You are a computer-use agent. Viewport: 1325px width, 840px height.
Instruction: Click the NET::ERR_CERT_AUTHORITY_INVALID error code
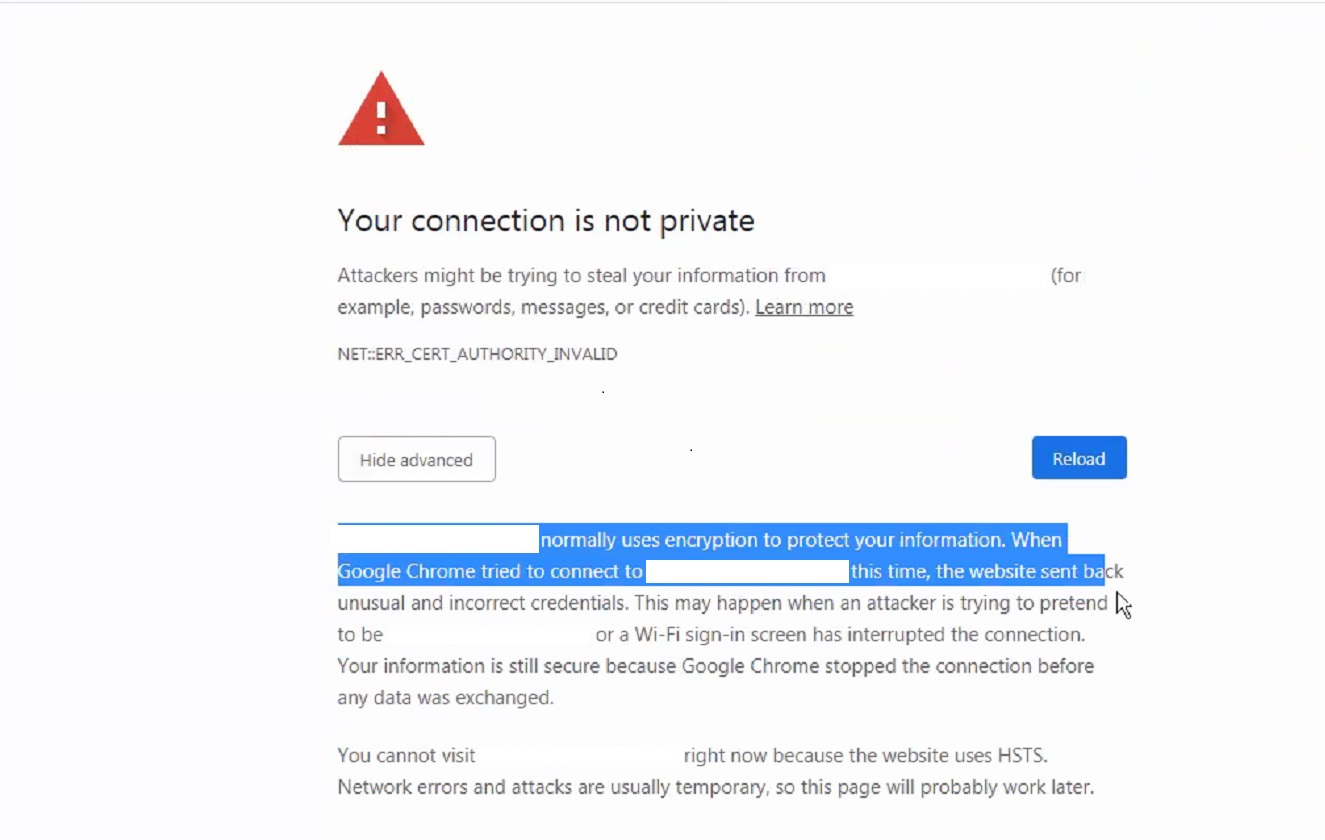click(x=477, y=354)
